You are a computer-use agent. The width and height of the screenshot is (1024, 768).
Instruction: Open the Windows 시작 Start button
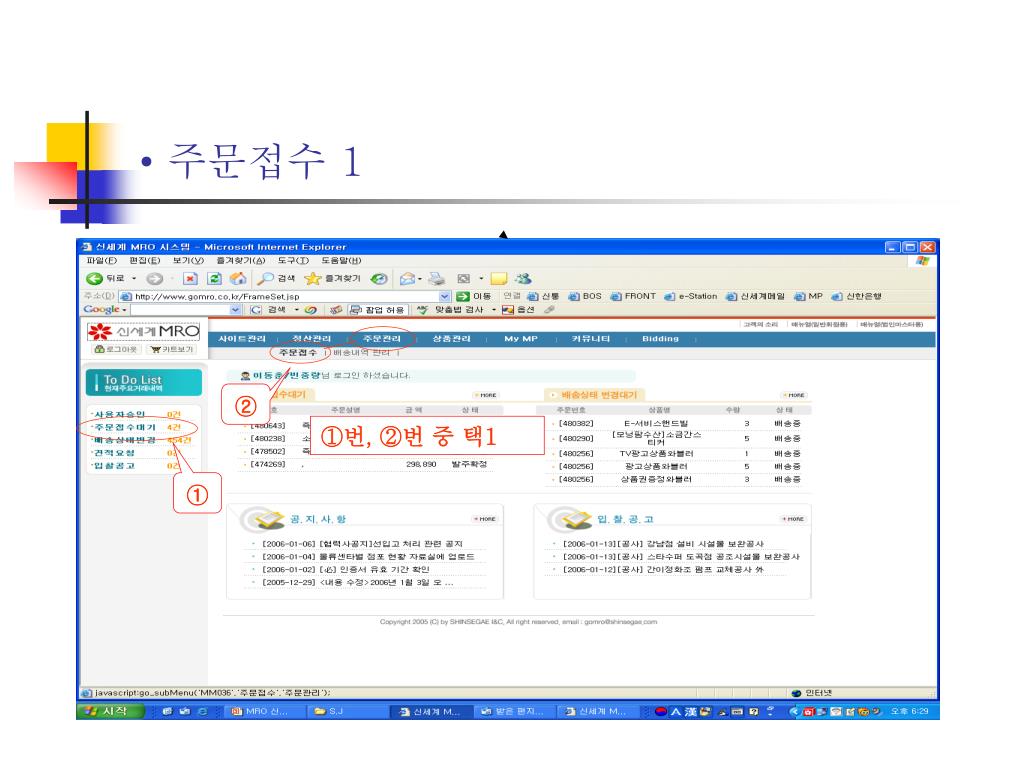pos(110,711)
